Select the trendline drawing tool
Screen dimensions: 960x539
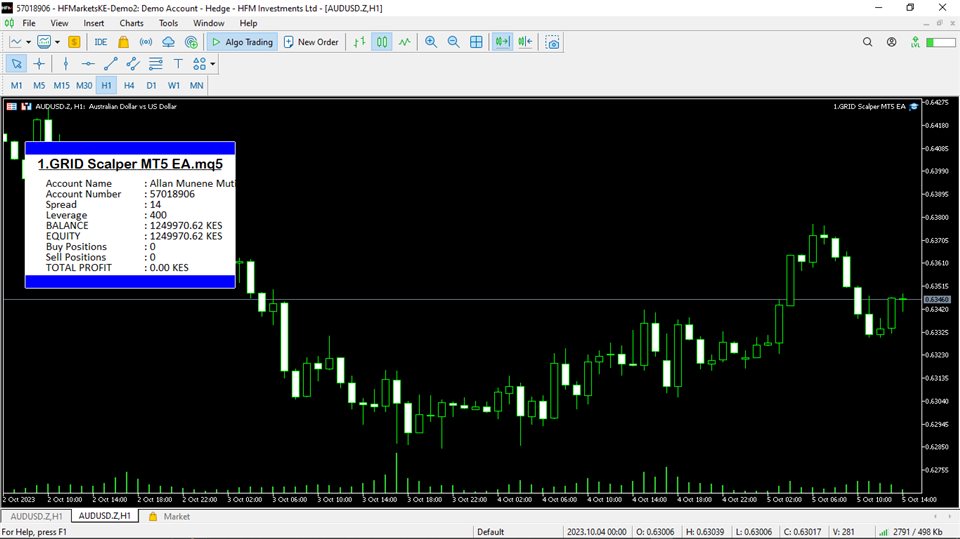pyautogui.click(x=111, y=64)
